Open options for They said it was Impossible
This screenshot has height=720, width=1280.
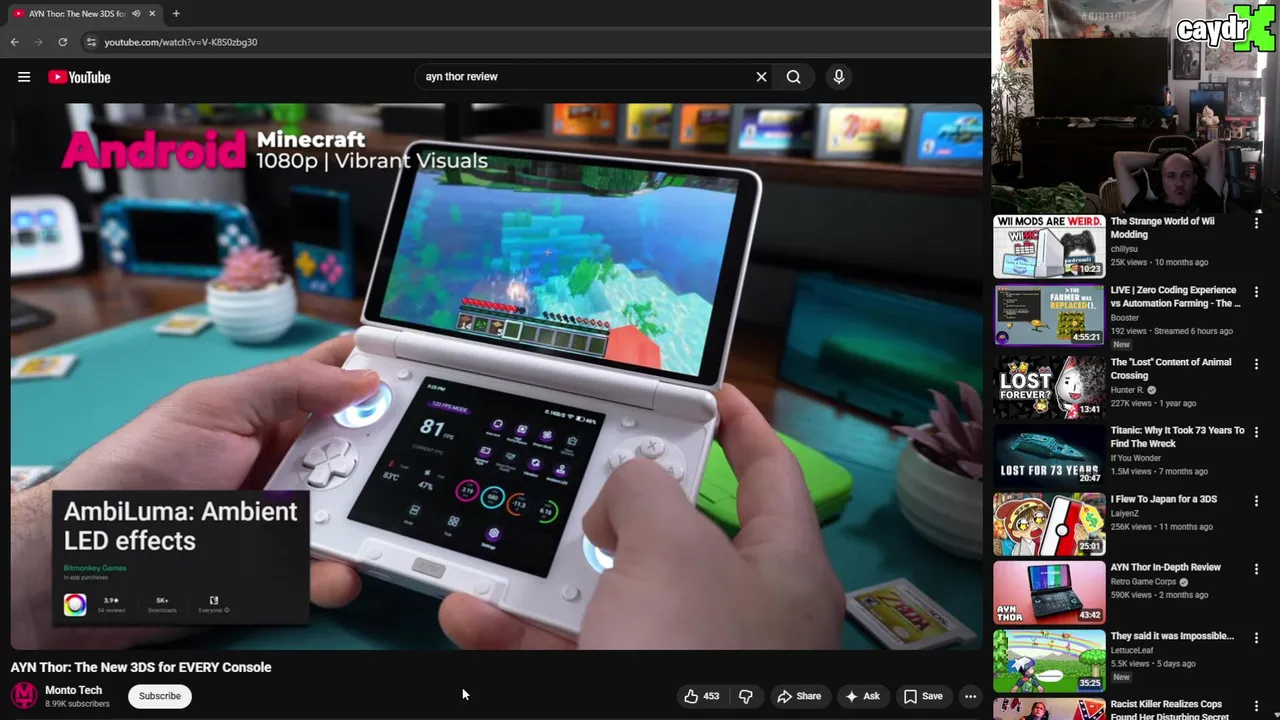1257,637
